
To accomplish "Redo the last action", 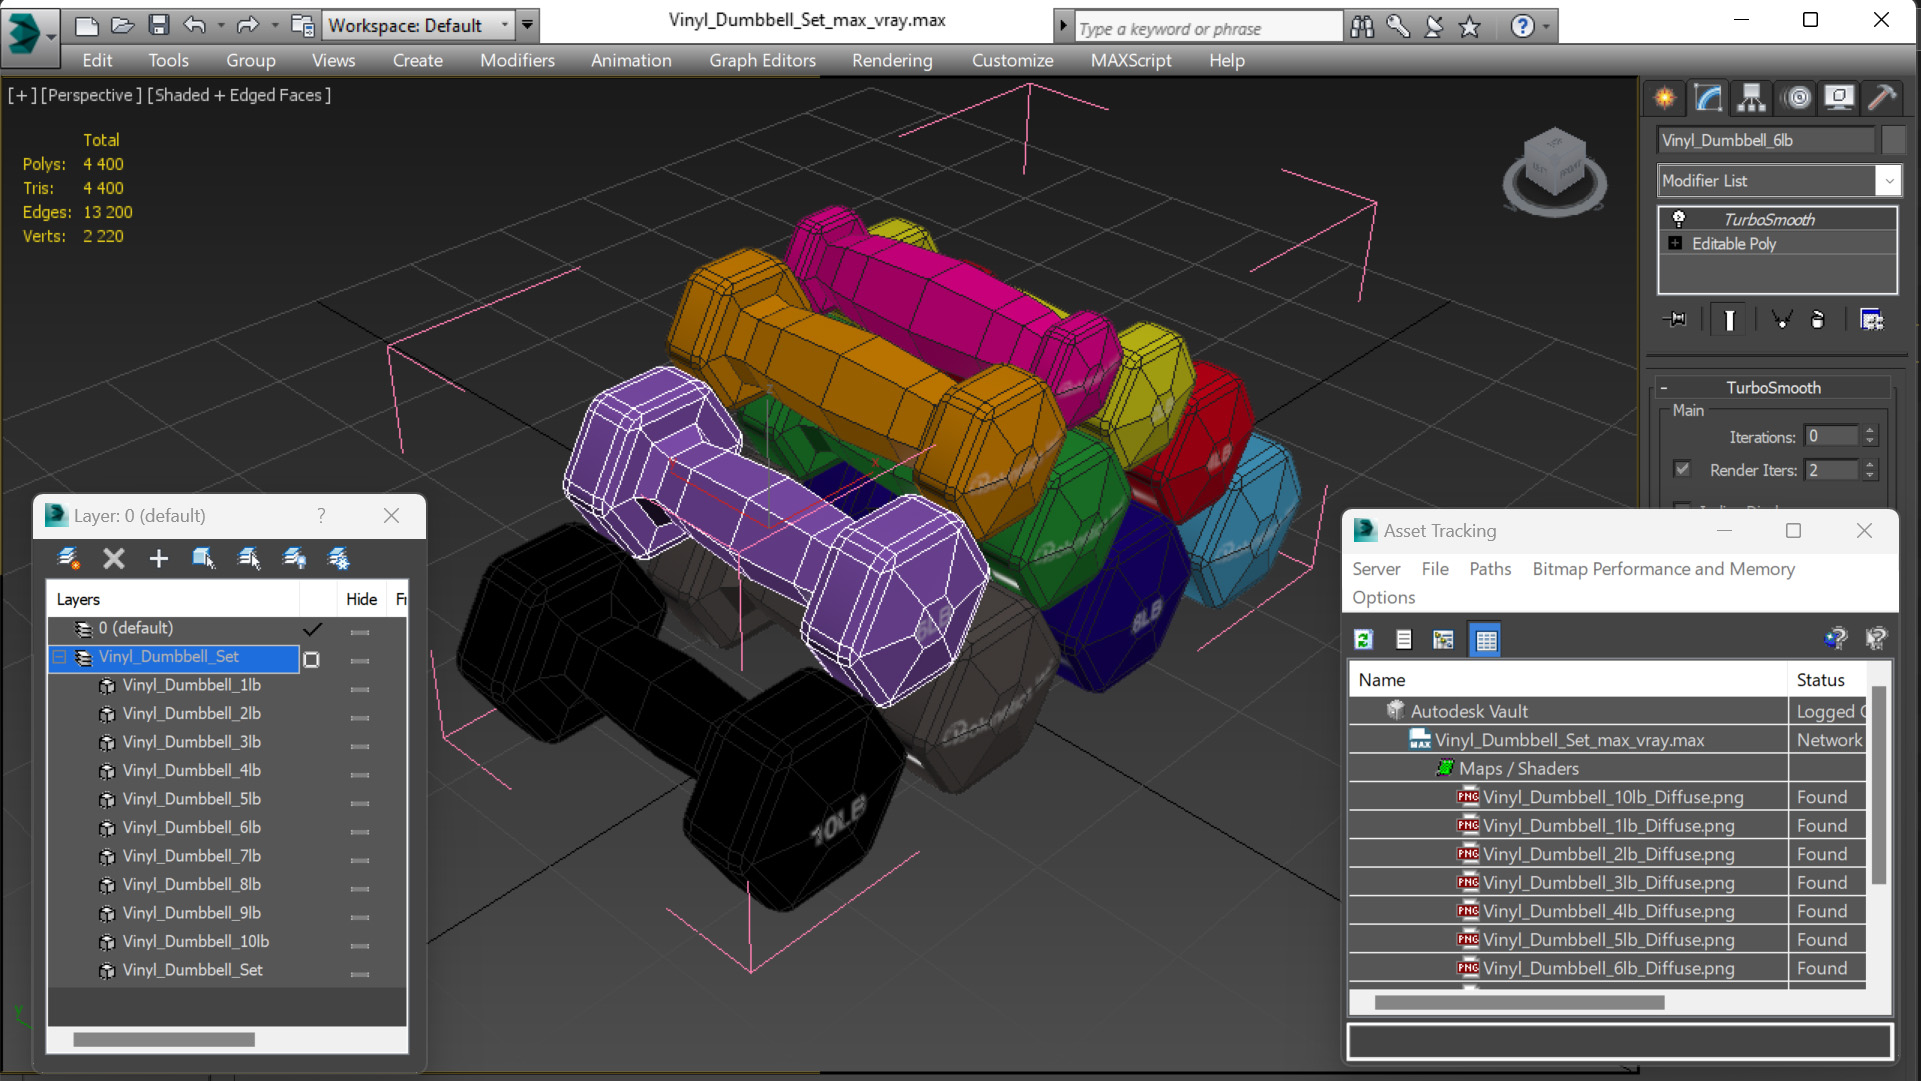I will coord(247,25).
